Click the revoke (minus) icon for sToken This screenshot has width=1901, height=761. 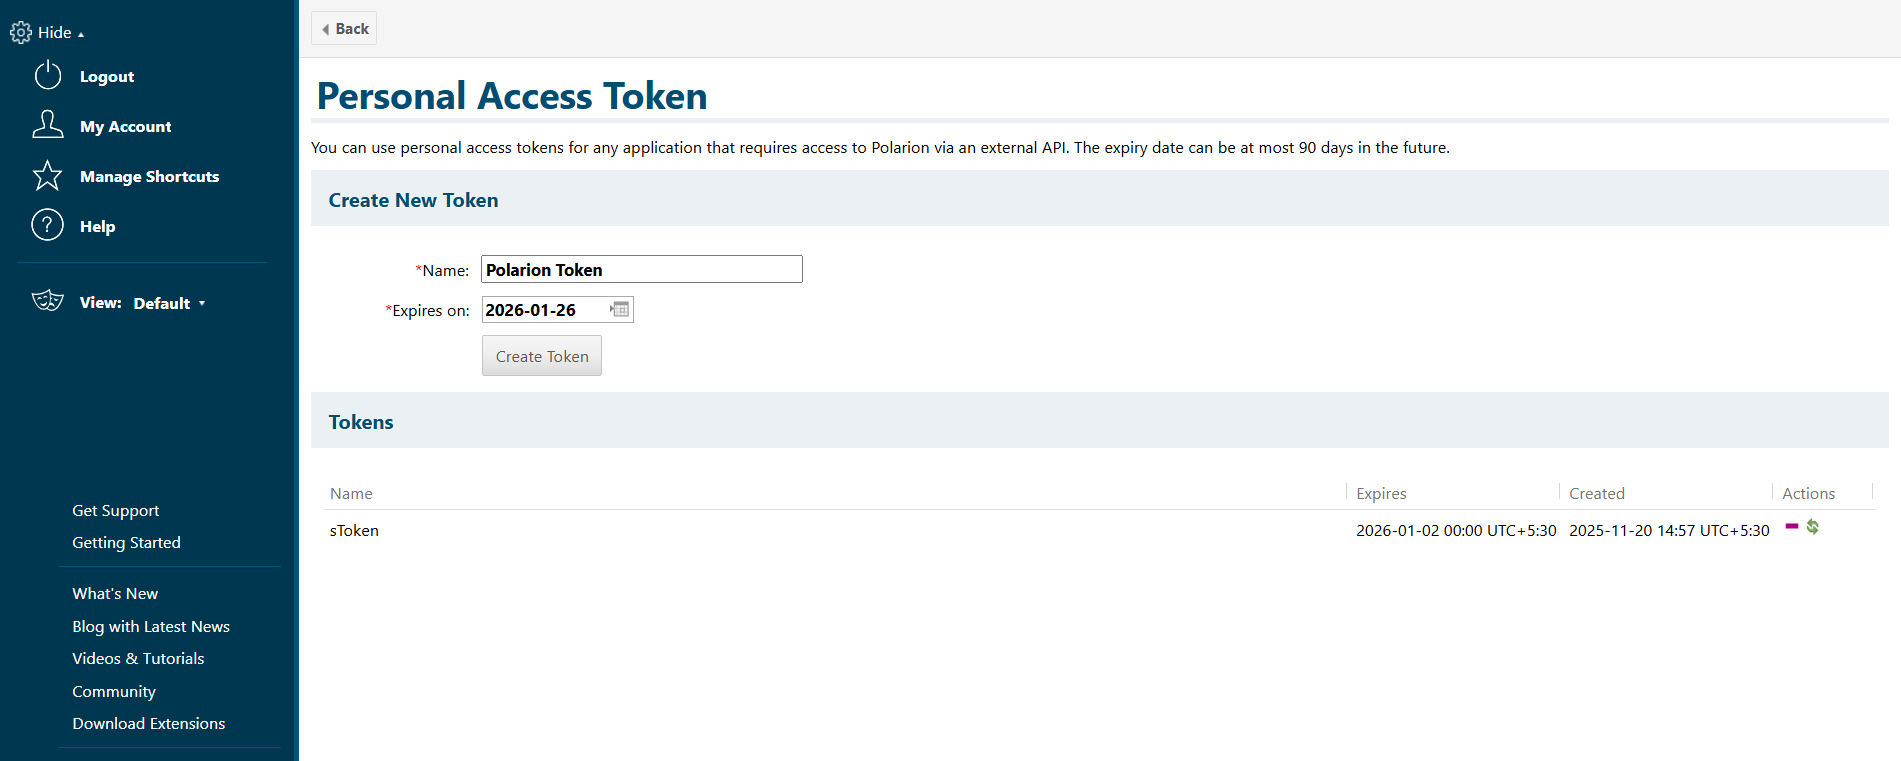[1791, 526]
